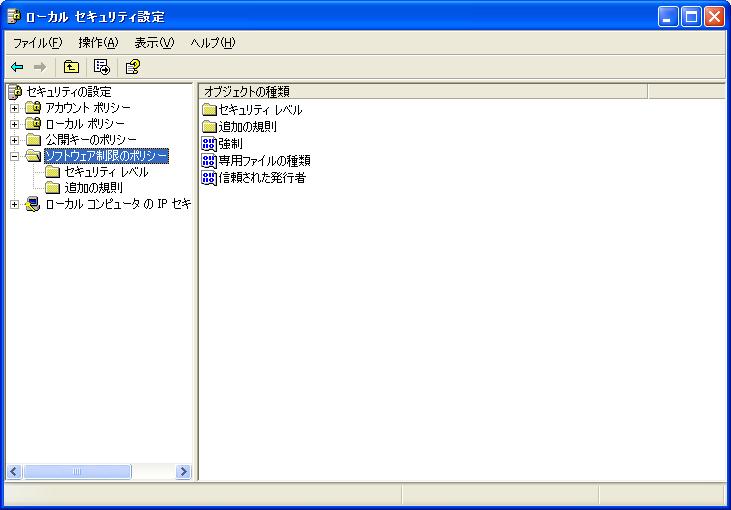This screenshot has width=731, height=510.
Task: Minimize the ローカル セキュリティ設定 window
Action: click(x=668, y=17)
